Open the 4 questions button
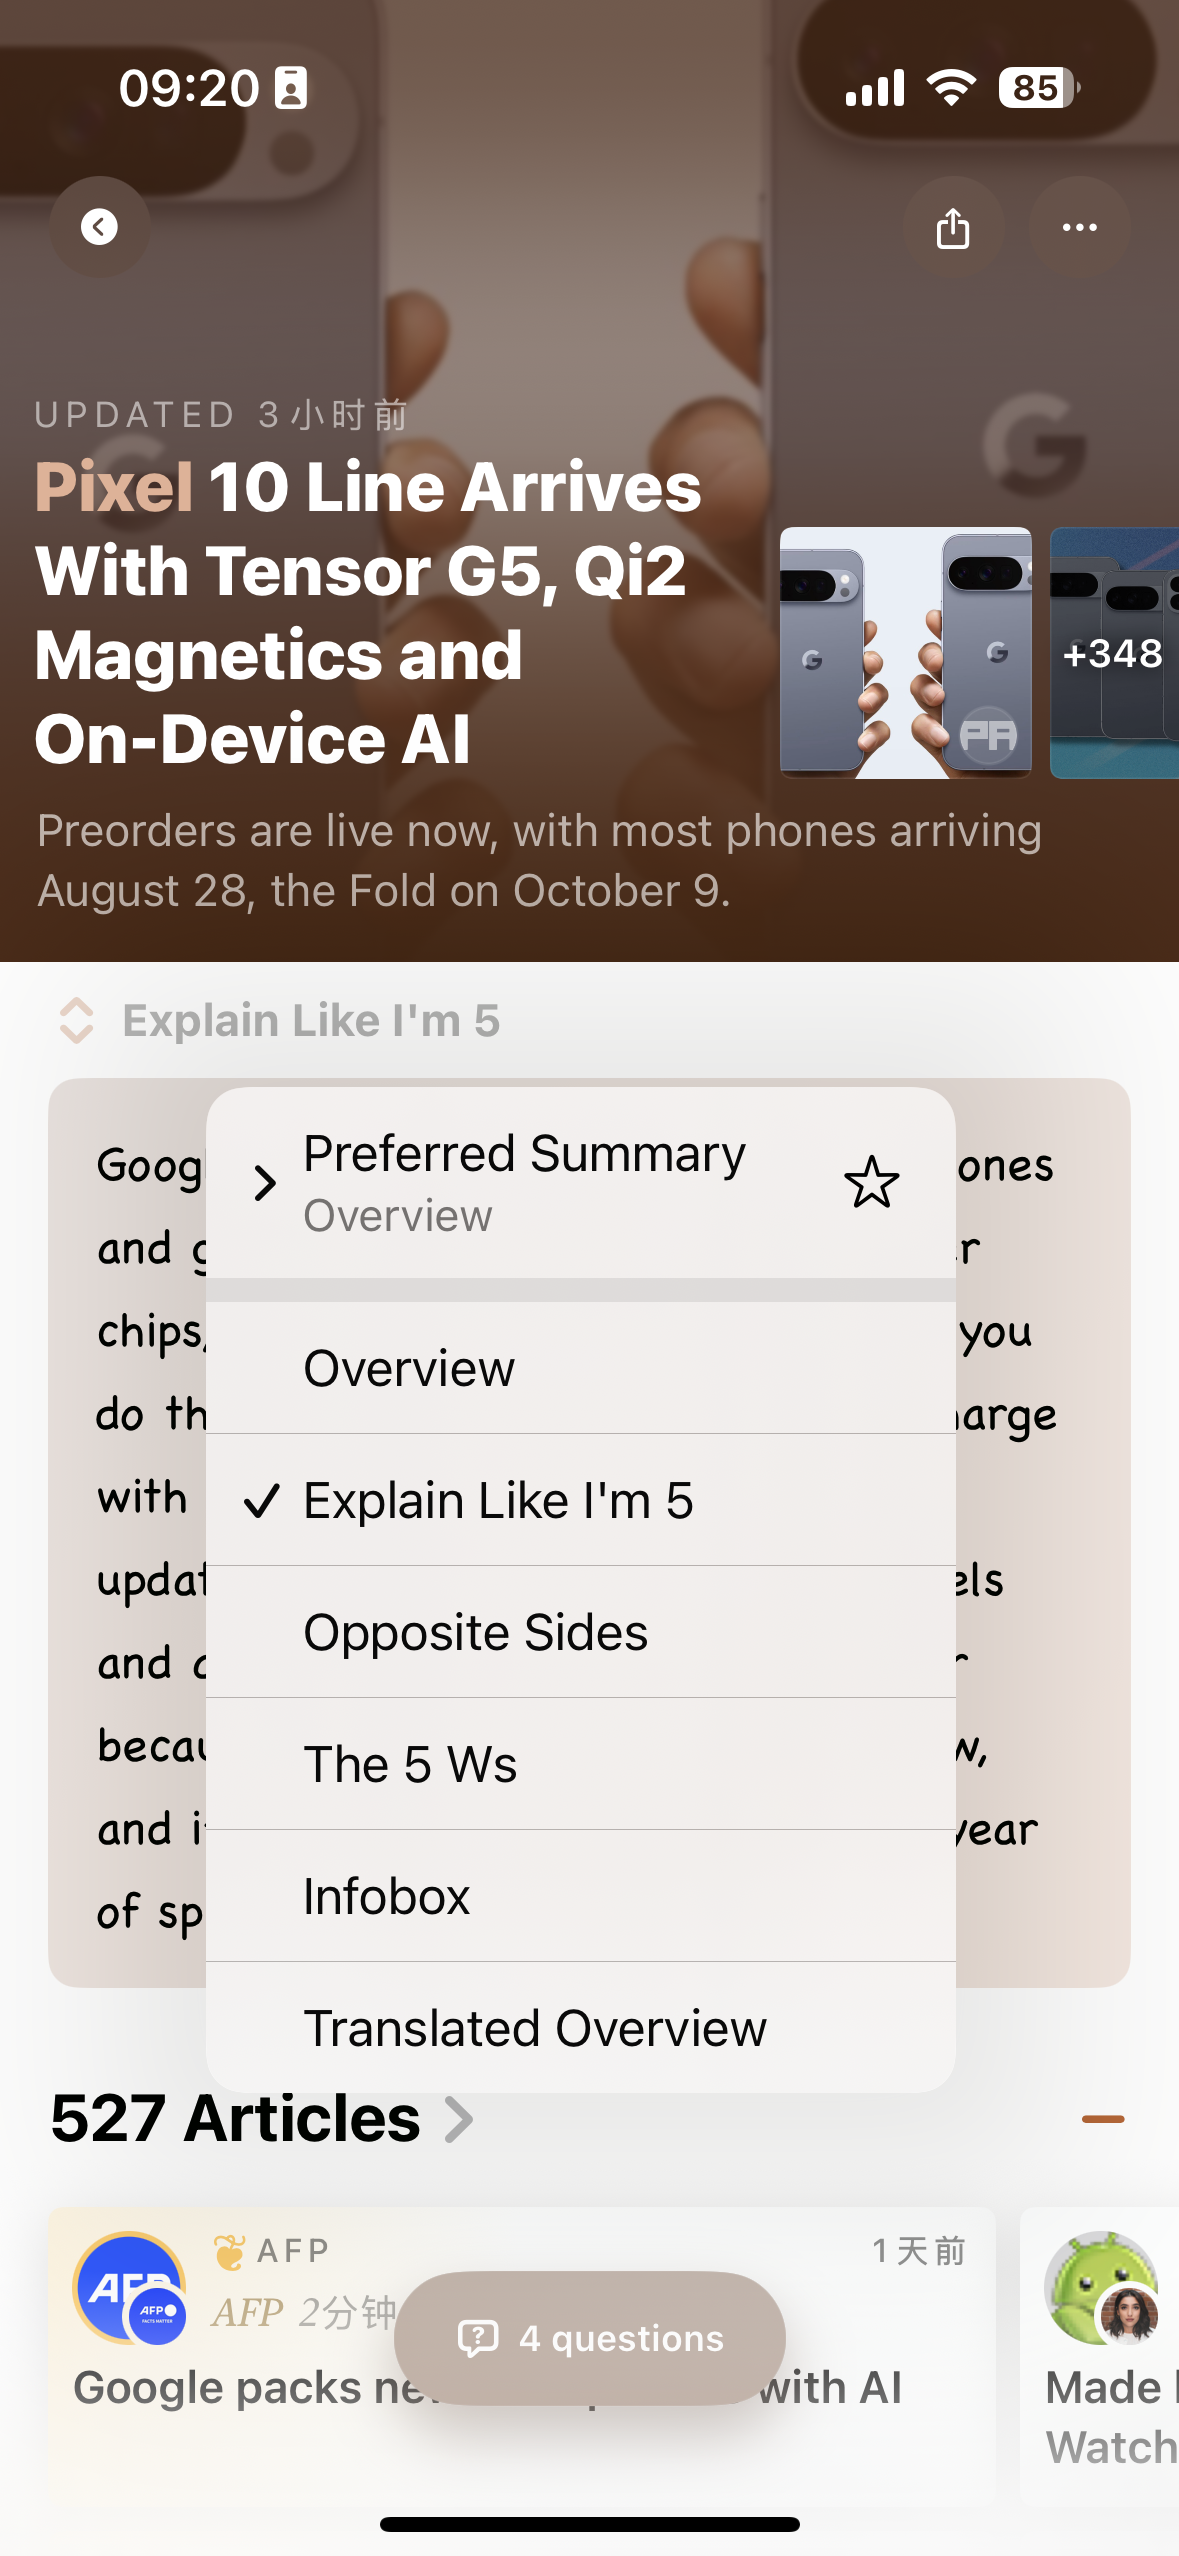Viewport: 1179px width, 2556px height. 590,2338
